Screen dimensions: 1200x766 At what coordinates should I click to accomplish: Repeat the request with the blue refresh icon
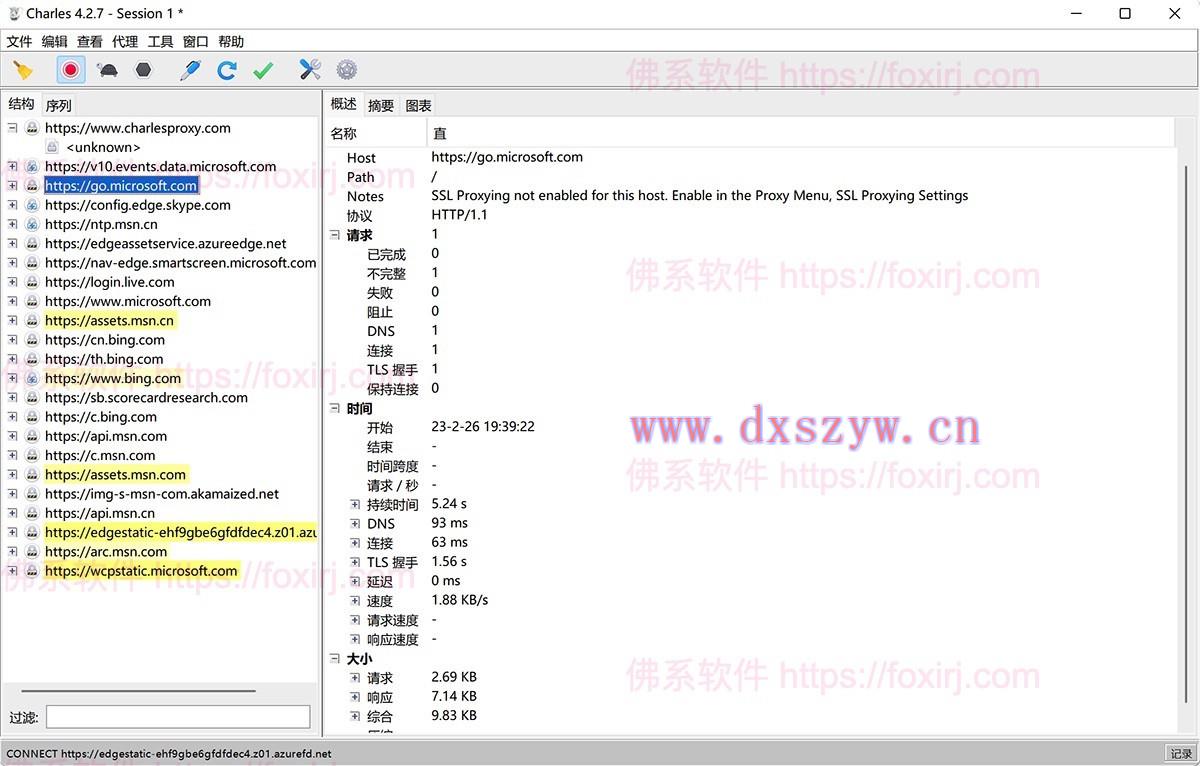tap(227, 70)
